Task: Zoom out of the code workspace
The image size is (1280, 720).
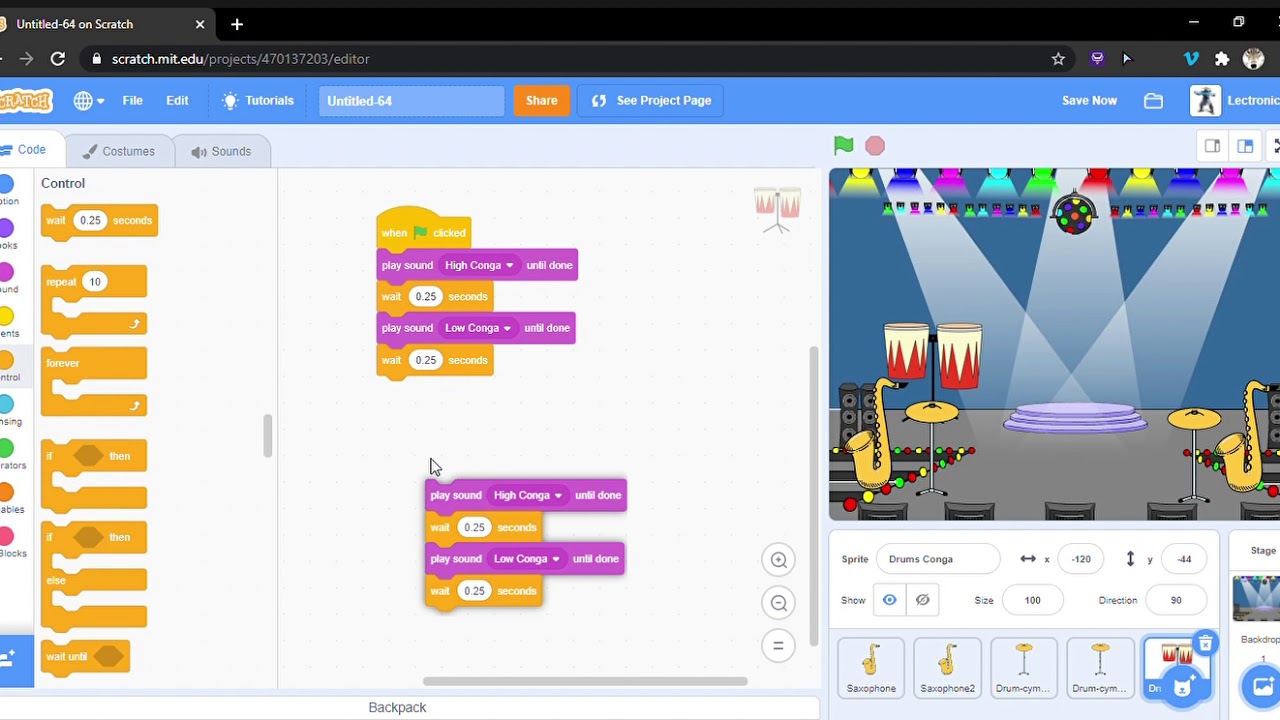Action: click(x=778, y=603)
